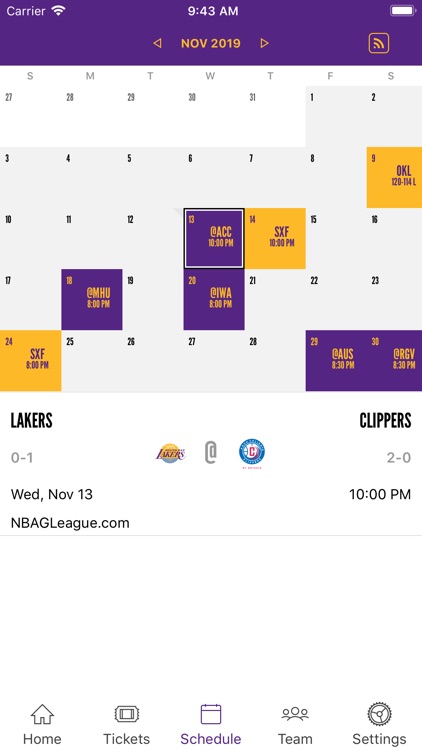
Task: Tap the NOV 2019 month title
Action: point(211,44)
